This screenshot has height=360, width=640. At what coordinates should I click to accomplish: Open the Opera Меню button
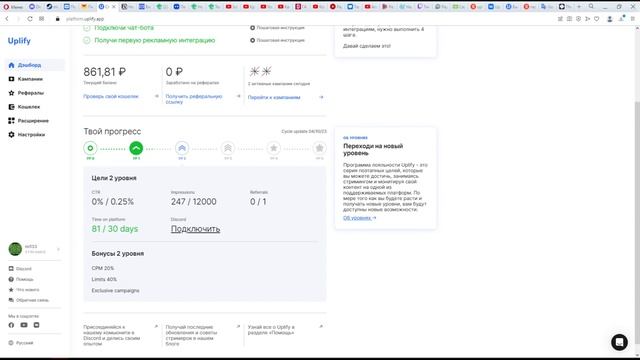click(13, 7)
